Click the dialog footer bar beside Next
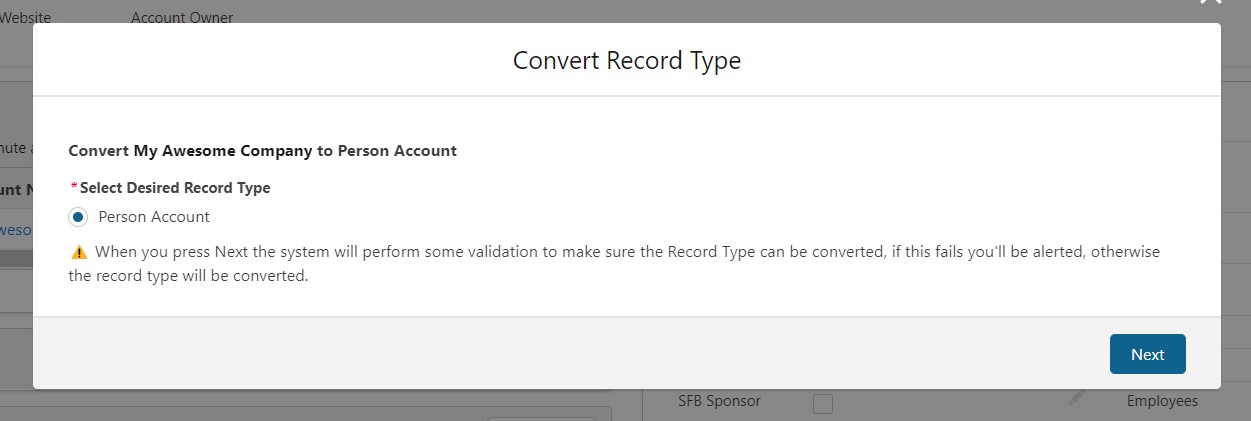Screen dimensions: 1251x421 [570, 353]
